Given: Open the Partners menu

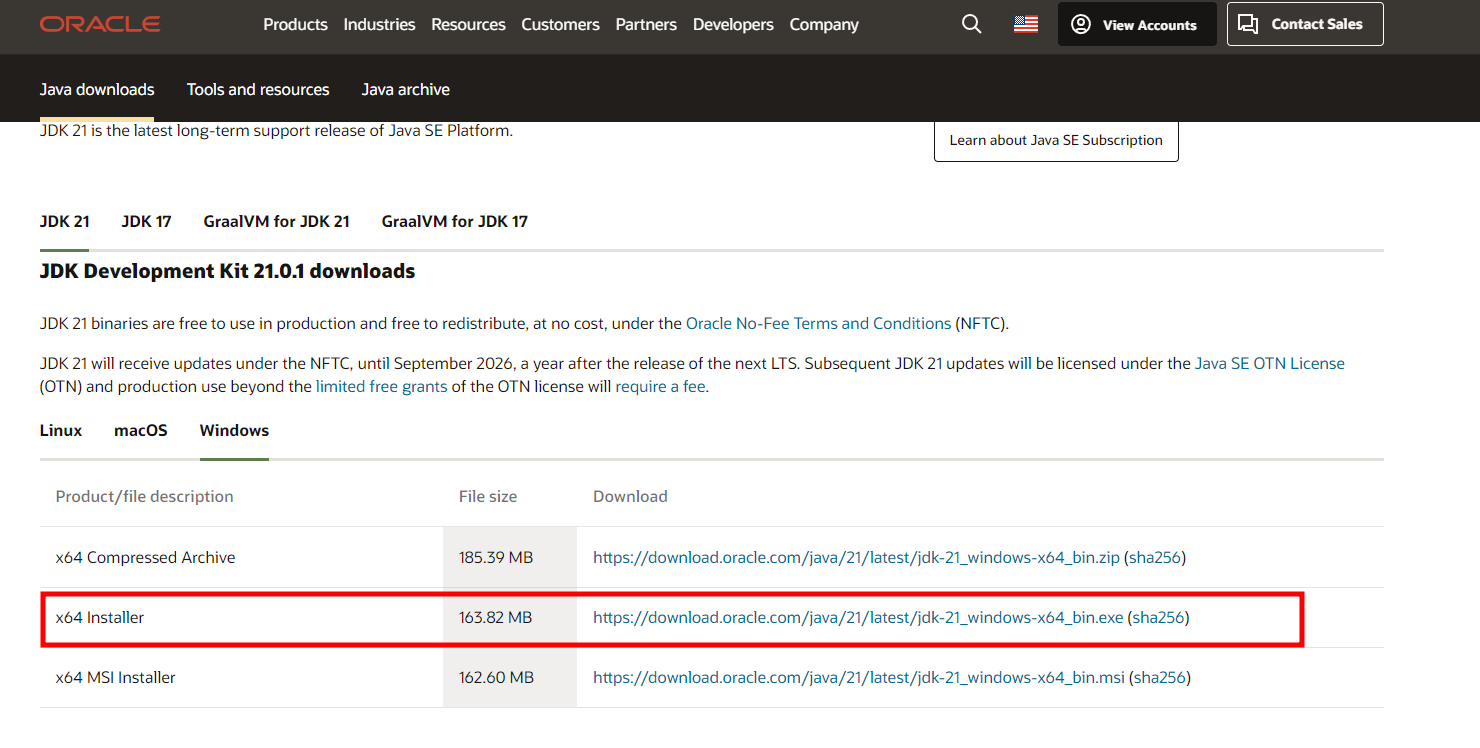Looking at the screenshot, I should pos(646,24).
